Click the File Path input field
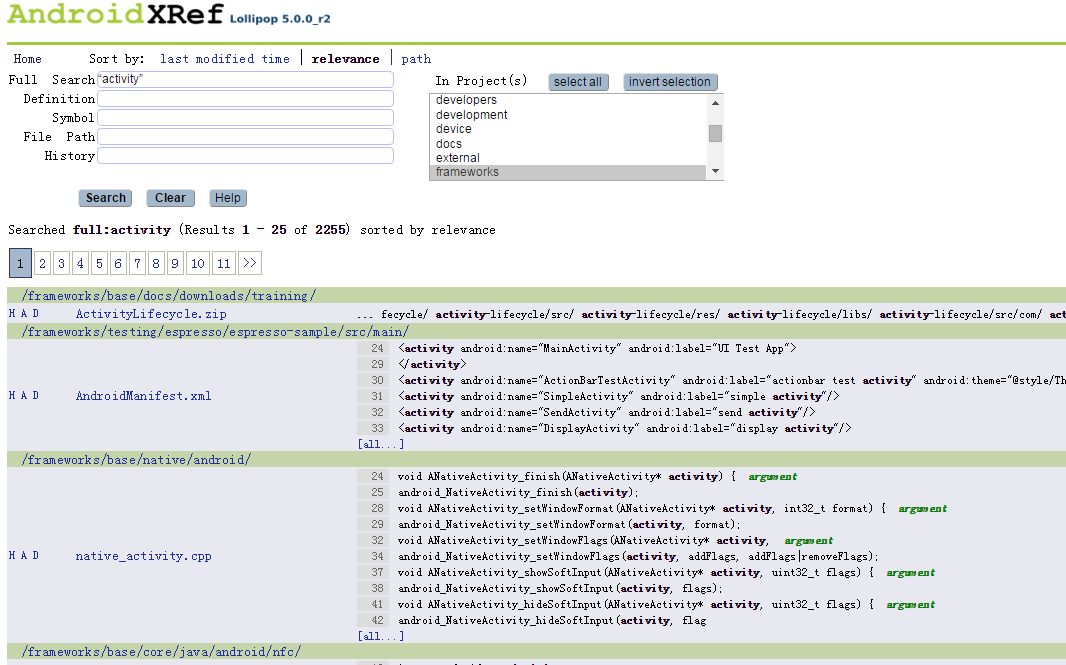The height and width of the screenshot is (665, 1066). click(245, 137)
